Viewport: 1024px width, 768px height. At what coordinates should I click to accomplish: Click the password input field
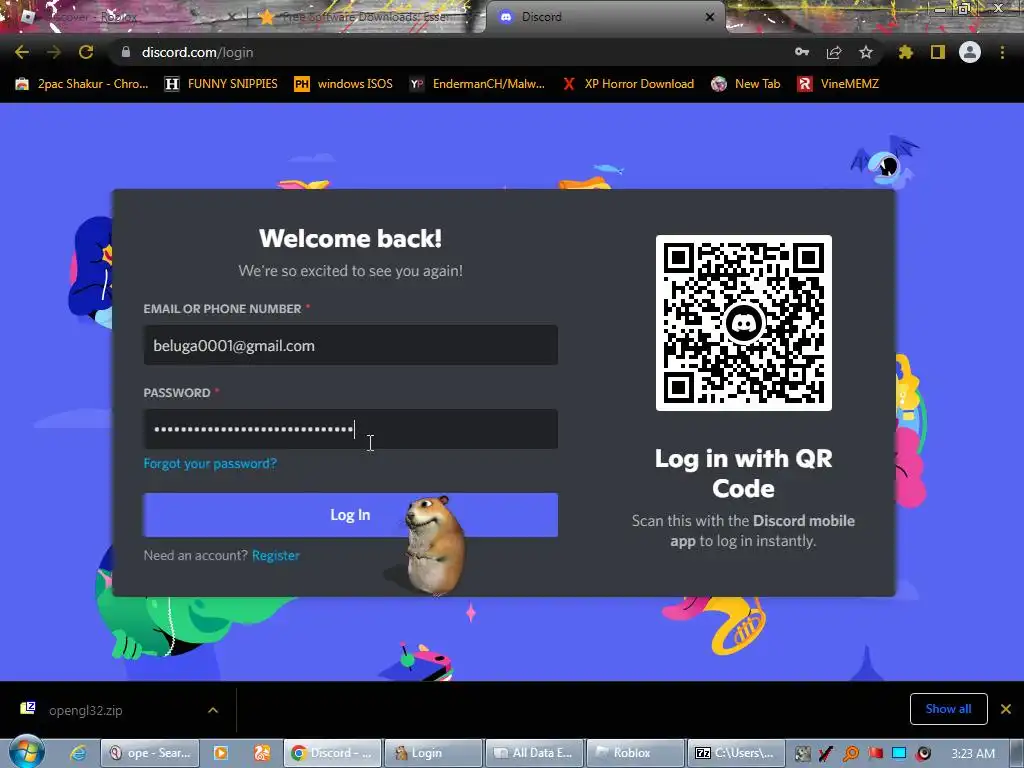[x=351, y=429]
